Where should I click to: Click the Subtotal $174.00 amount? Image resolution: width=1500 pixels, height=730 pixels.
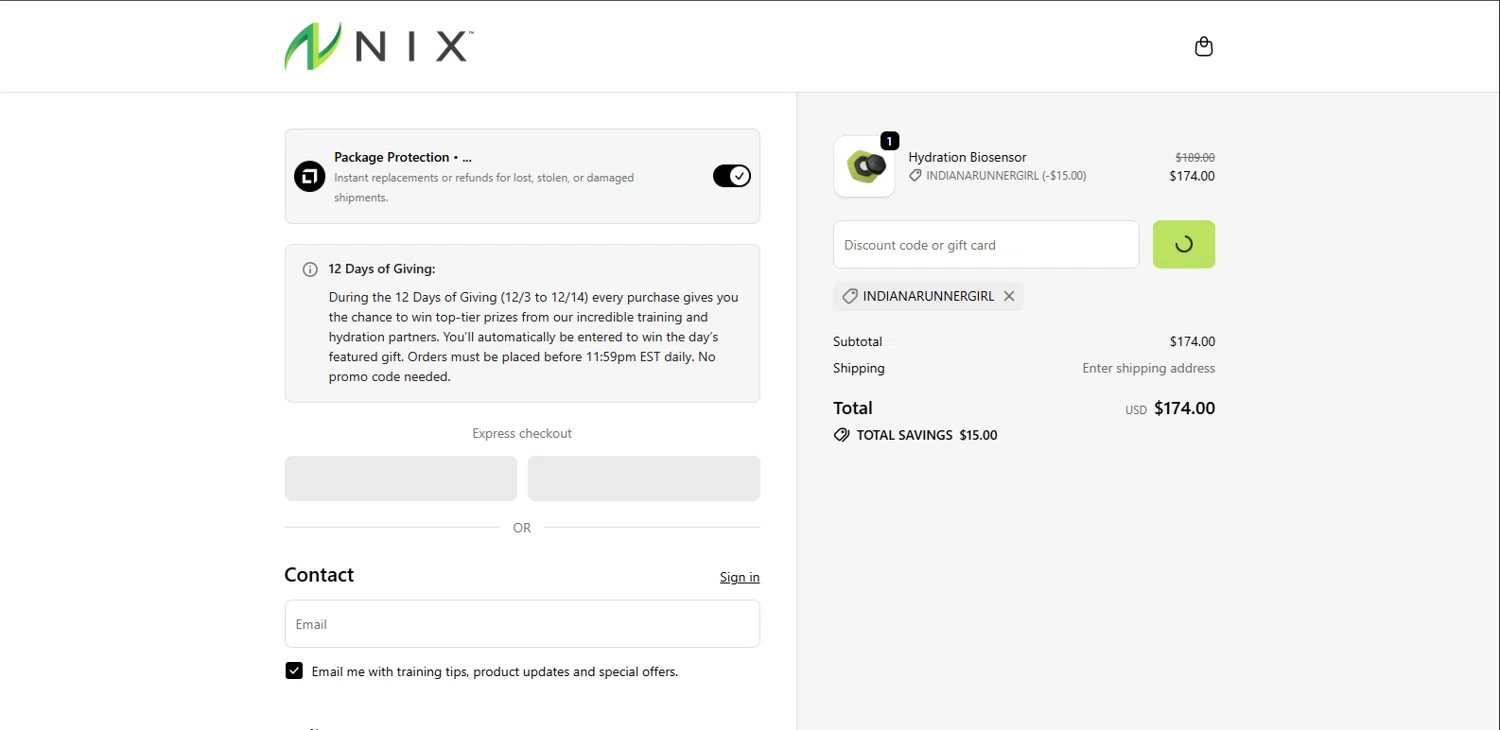pyautogui.click(x=1192, y=341)
